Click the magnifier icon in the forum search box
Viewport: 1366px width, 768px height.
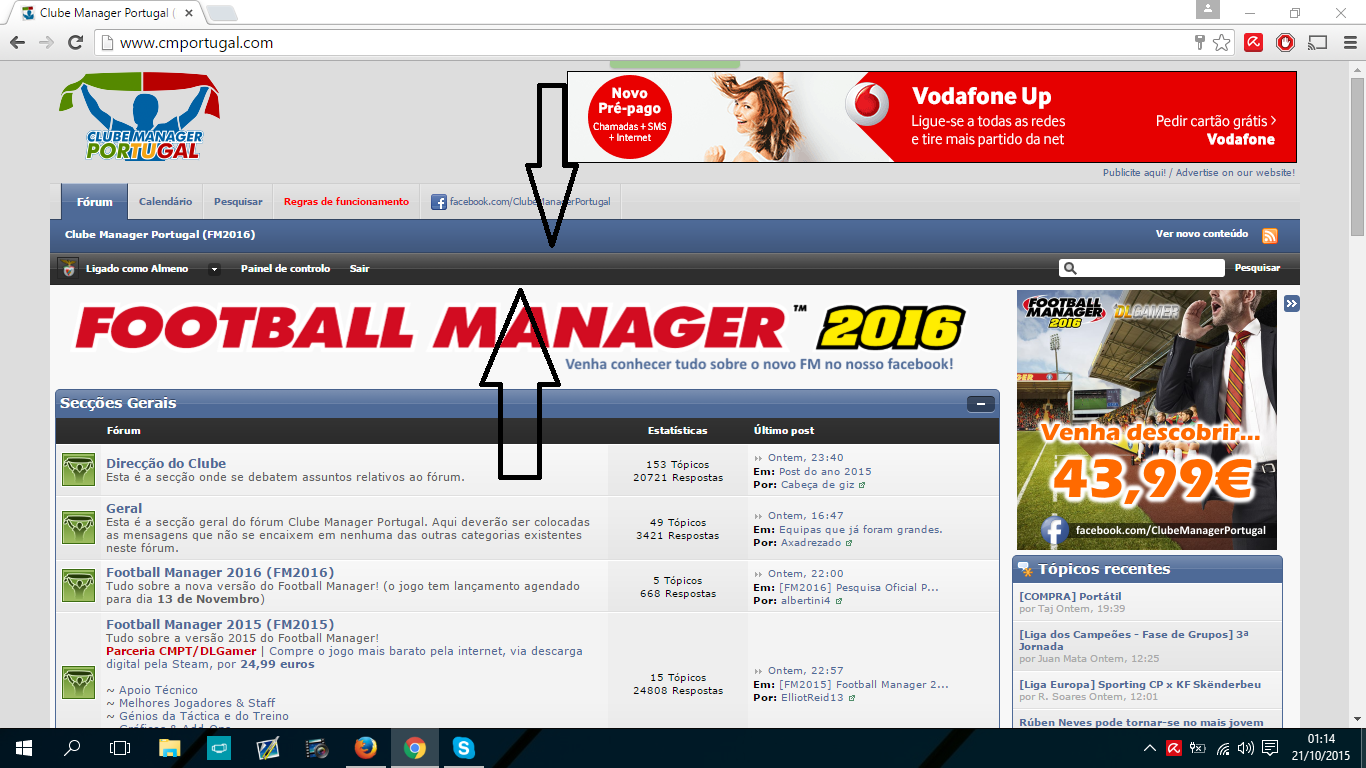pyautogui.click(x=1070, y=268)
